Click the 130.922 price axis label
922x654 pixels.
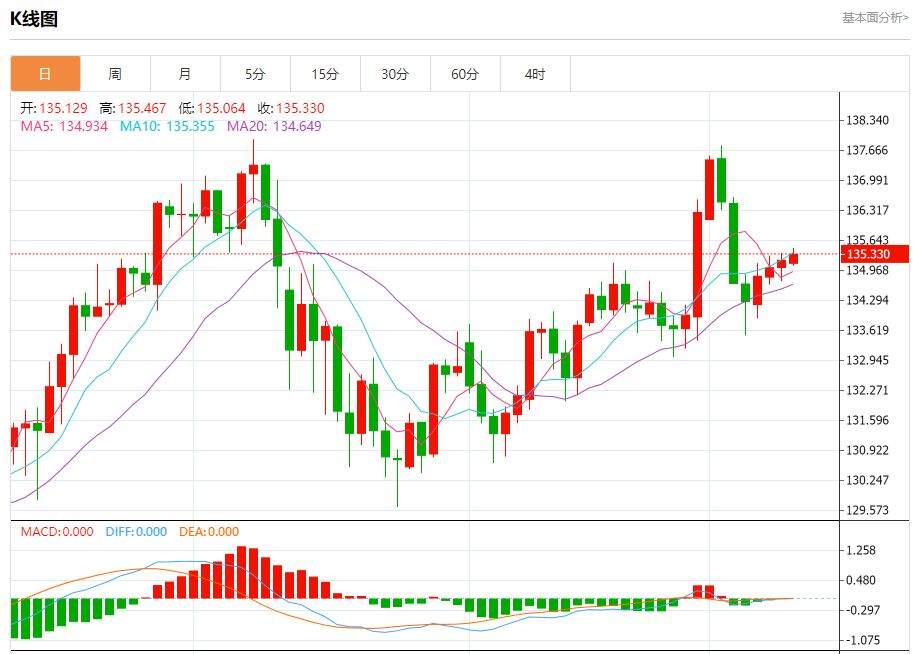coord(867,451)
